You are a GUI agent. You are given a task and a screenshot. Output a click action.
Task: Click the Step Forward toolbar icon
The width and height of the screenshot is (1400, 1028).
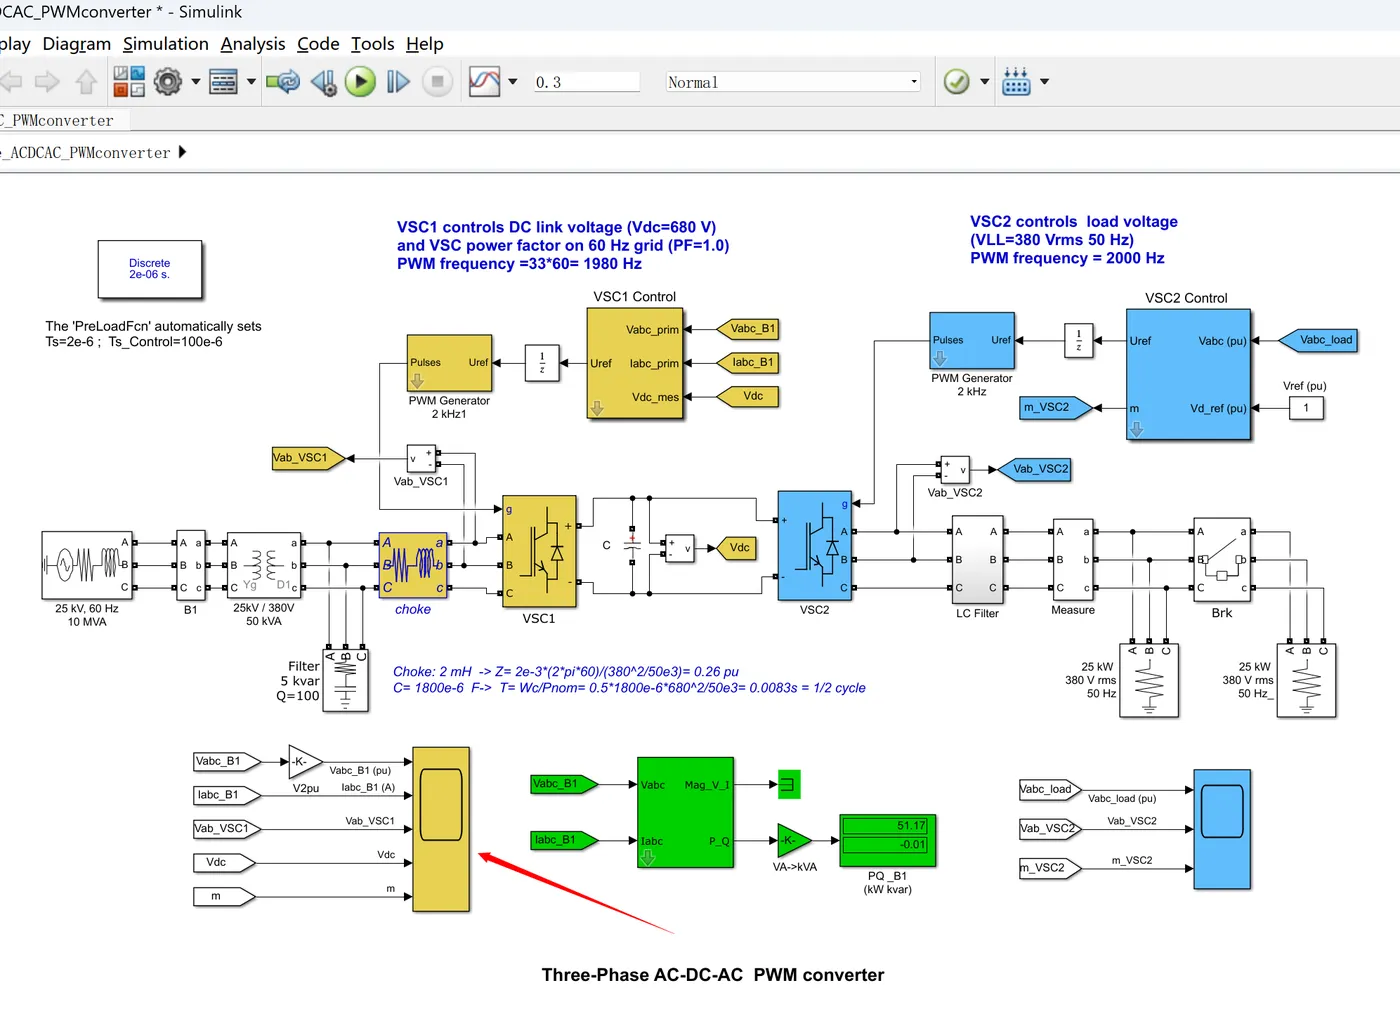(x=398, y=82)
